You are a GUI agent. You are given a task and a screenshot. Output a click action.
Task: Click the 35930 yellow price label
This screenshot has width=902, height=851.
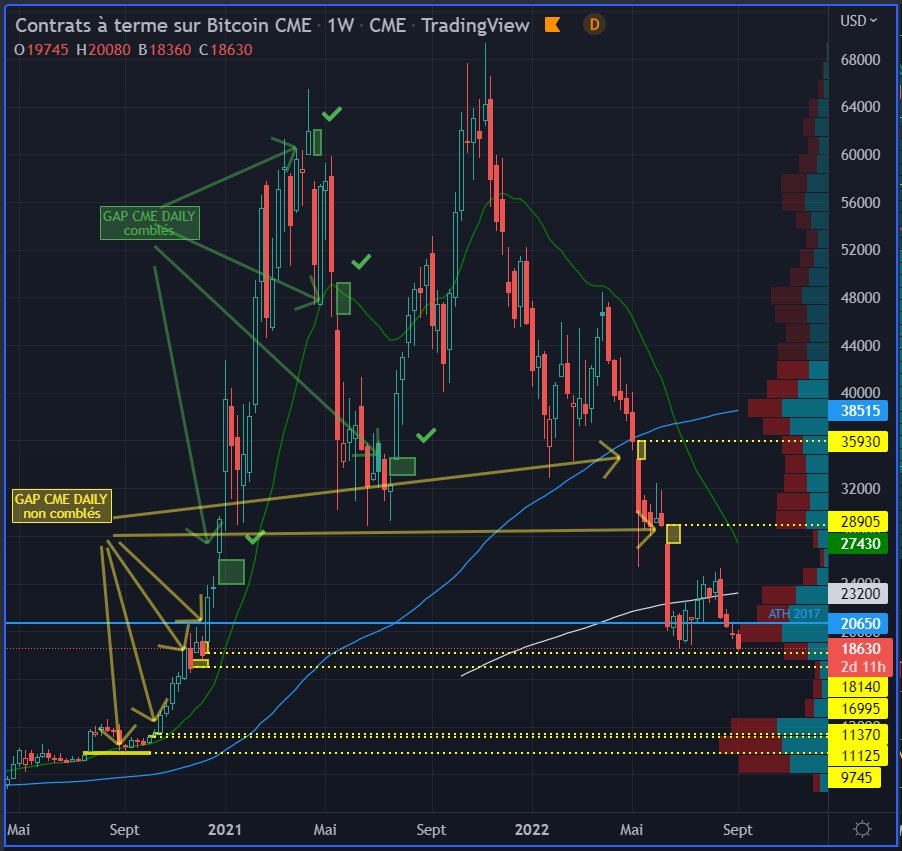click(857, 441)
